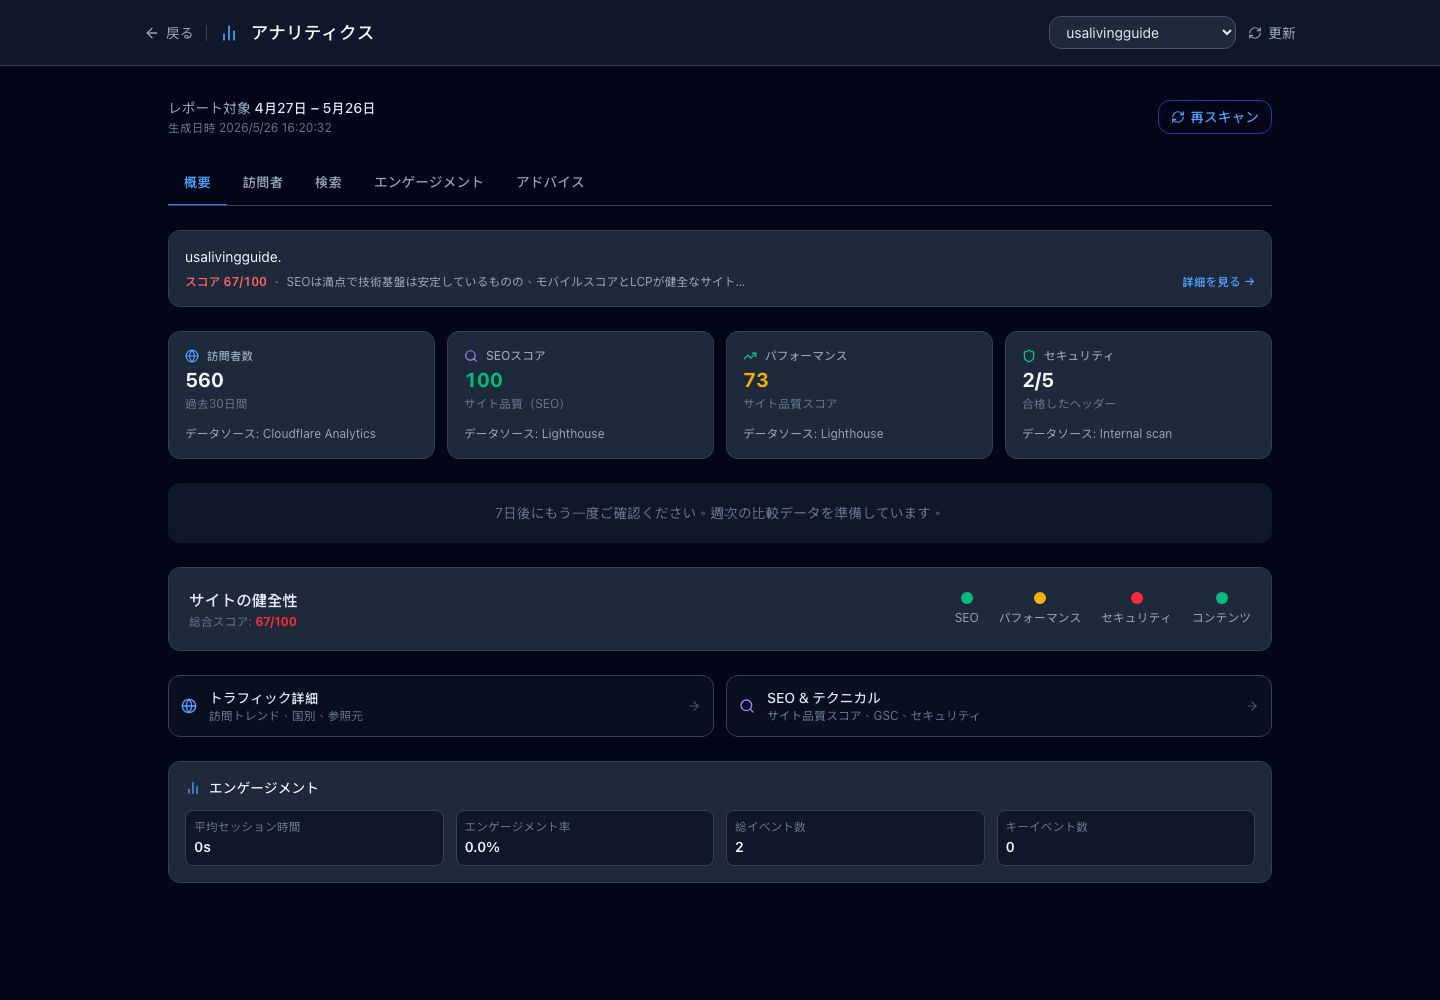Click the arrow at end of トラフィック詳細 row
The image size is (1440, 1000).
694,706
